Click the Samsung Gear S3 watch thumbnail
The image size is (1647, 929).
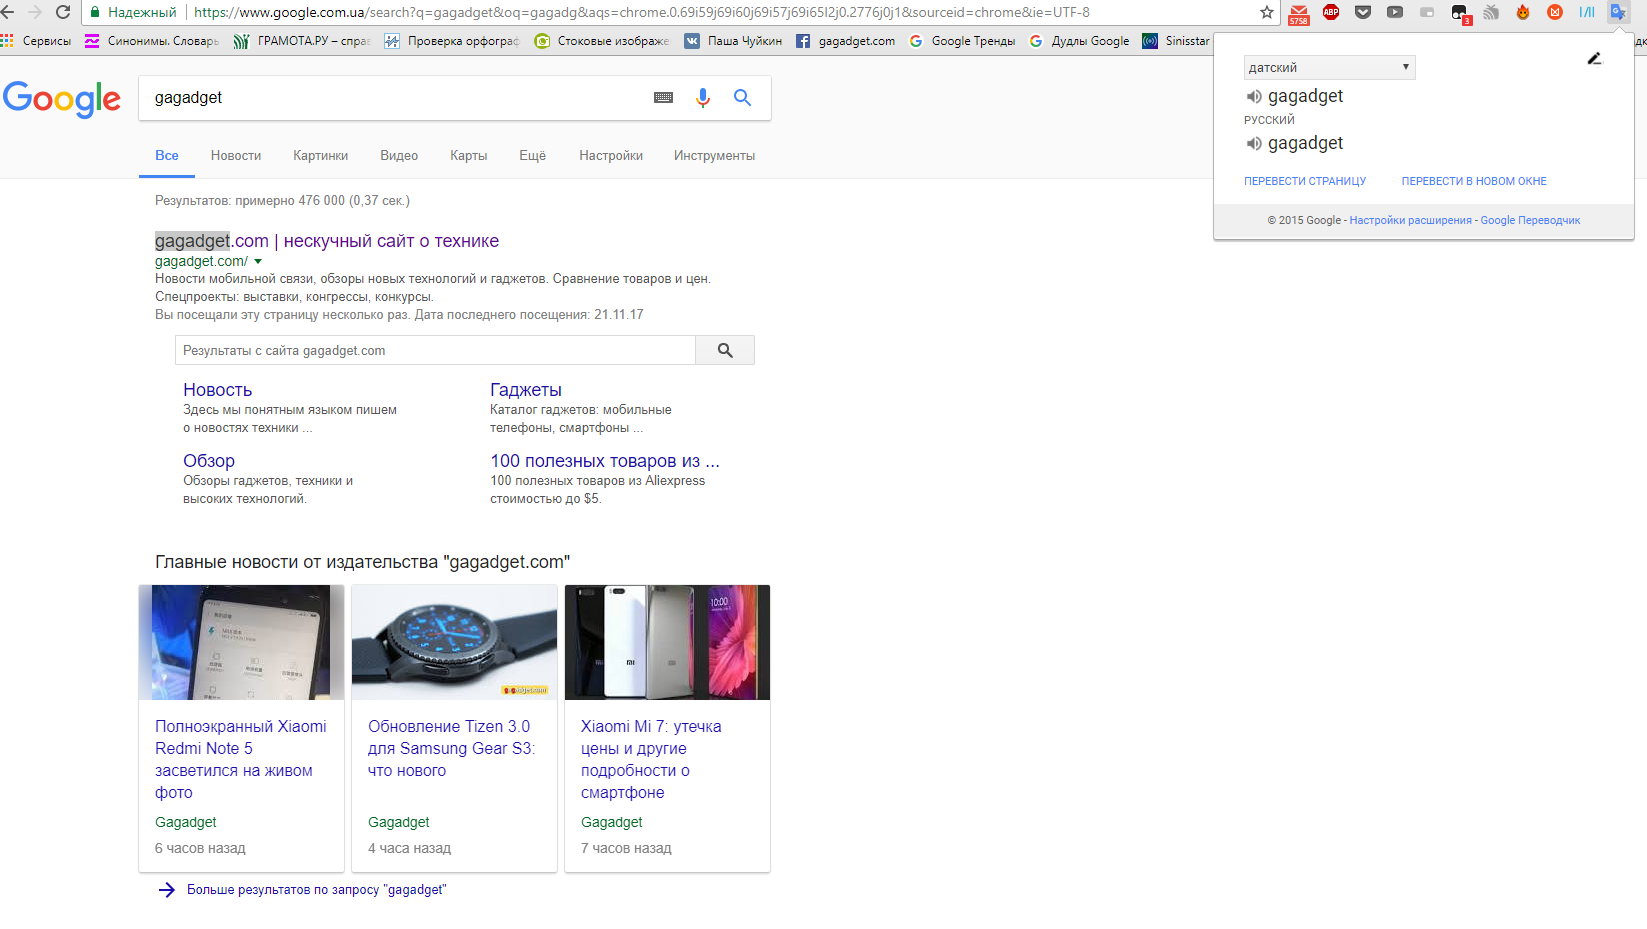tap(454, 642)
